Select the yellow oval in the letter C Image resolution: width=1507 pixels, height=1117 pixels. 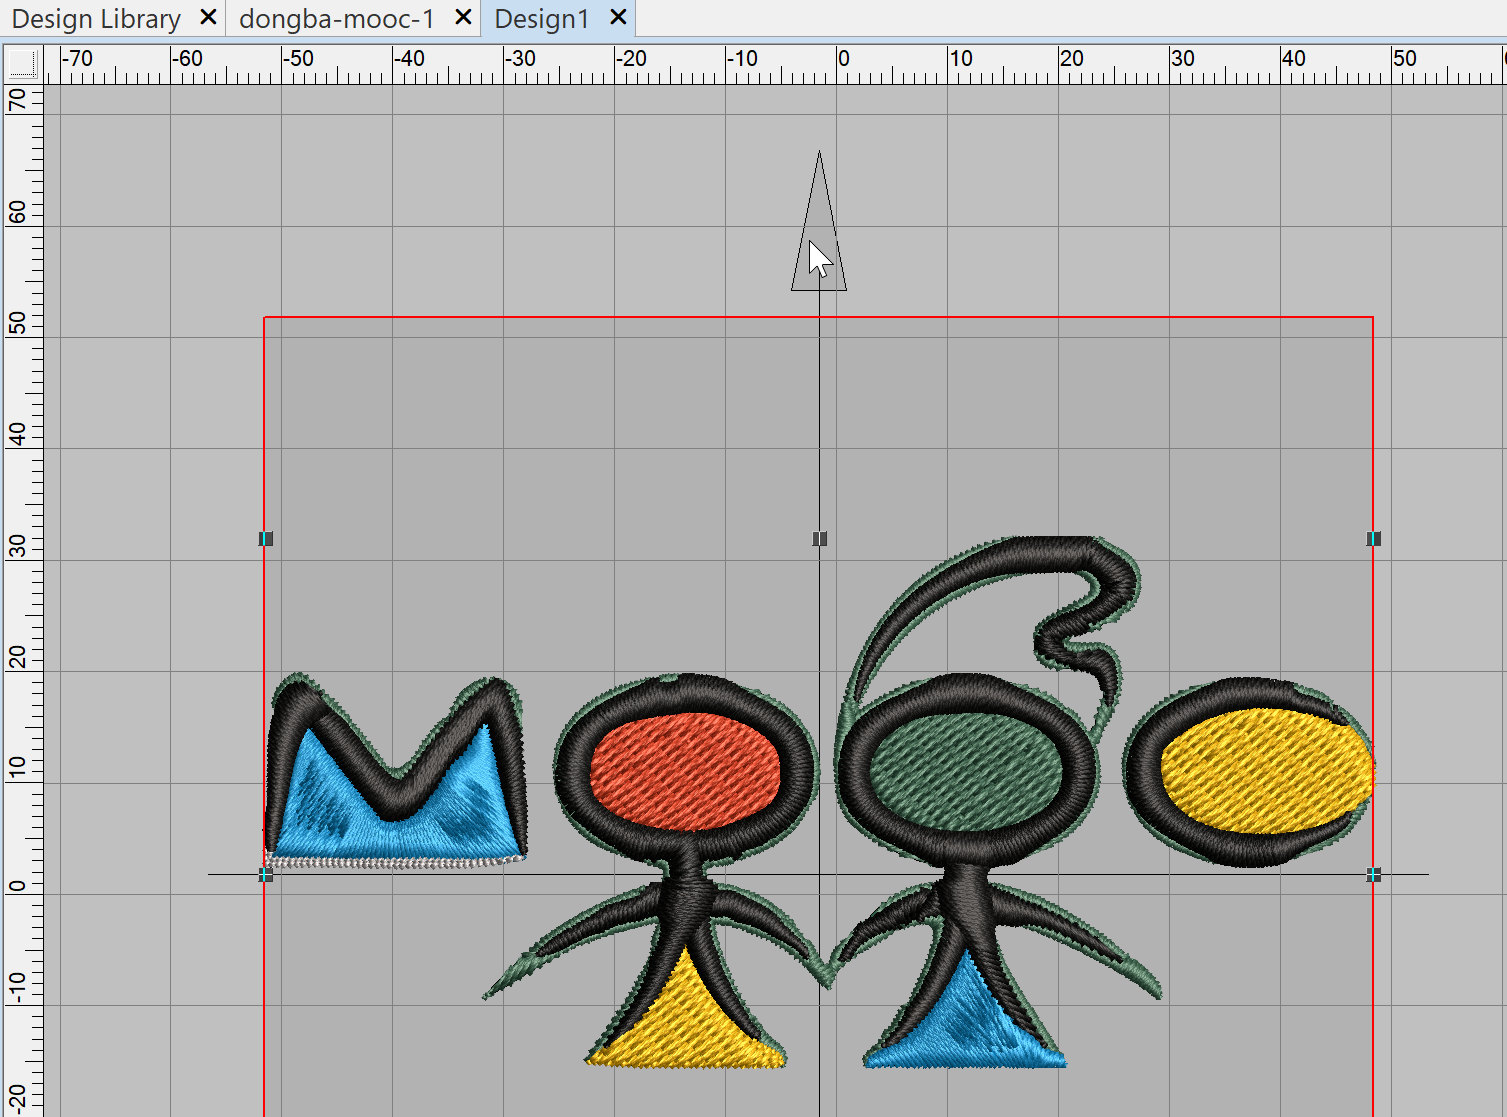tap(1267, 770)
